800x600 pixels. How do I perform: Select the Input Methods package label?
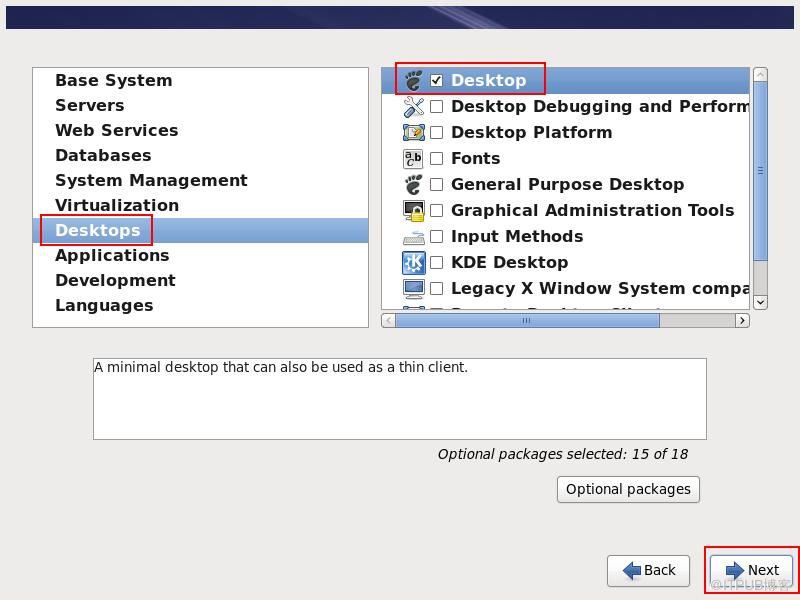[x=517, y=236]
